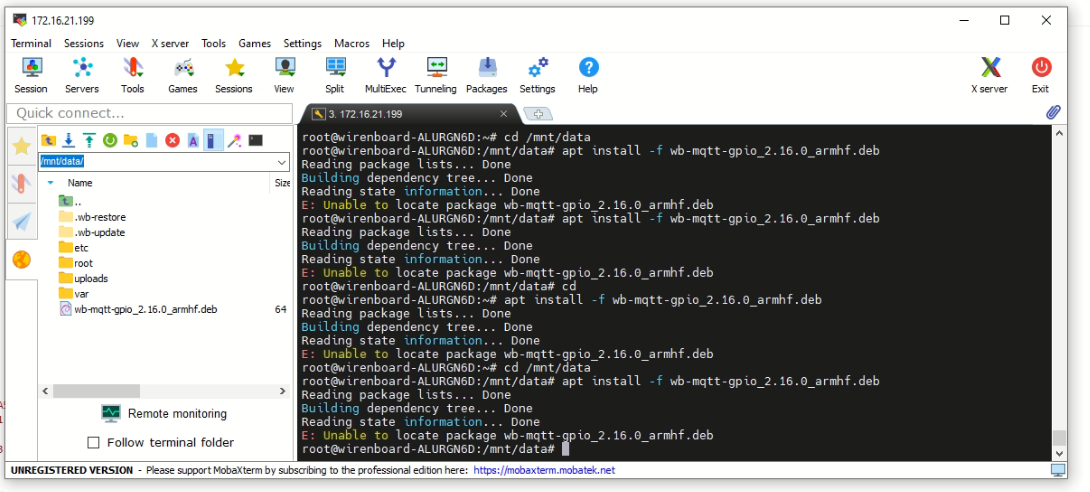The width and height of the screenshot is (1090, 492).
Task: Select the etc folder
Action: (x=74, y=247)
